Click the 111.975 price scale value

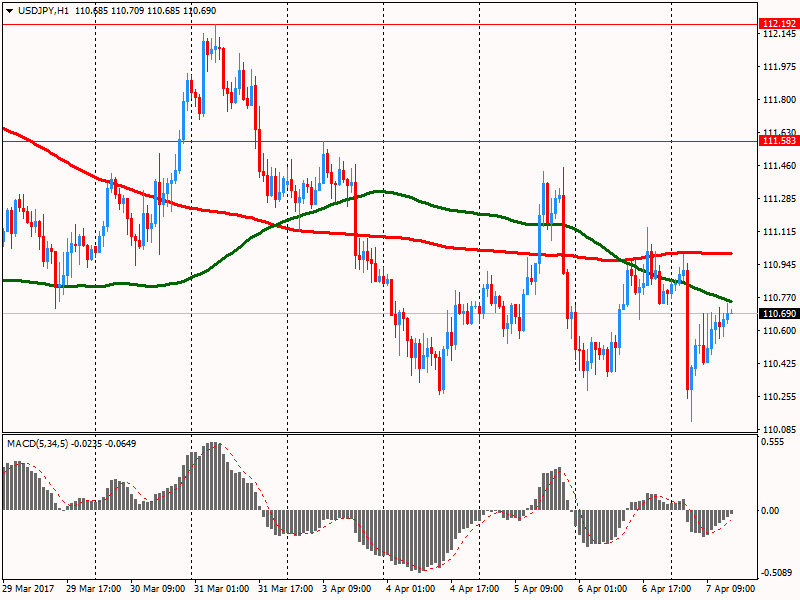click(x=779, y=67)
